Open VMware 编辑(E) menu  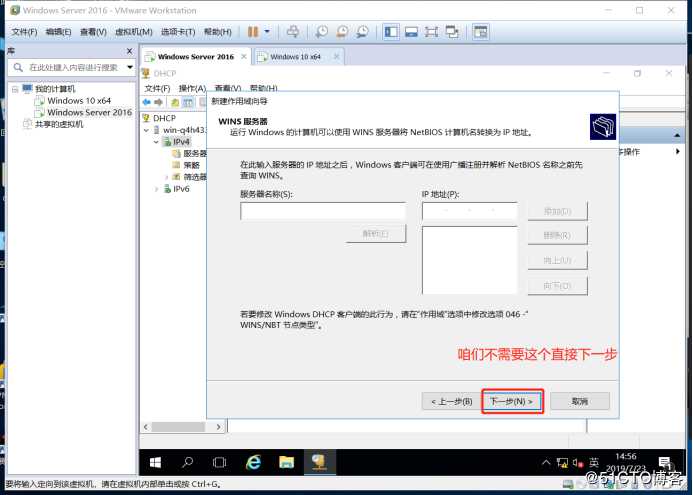[58, 32]
